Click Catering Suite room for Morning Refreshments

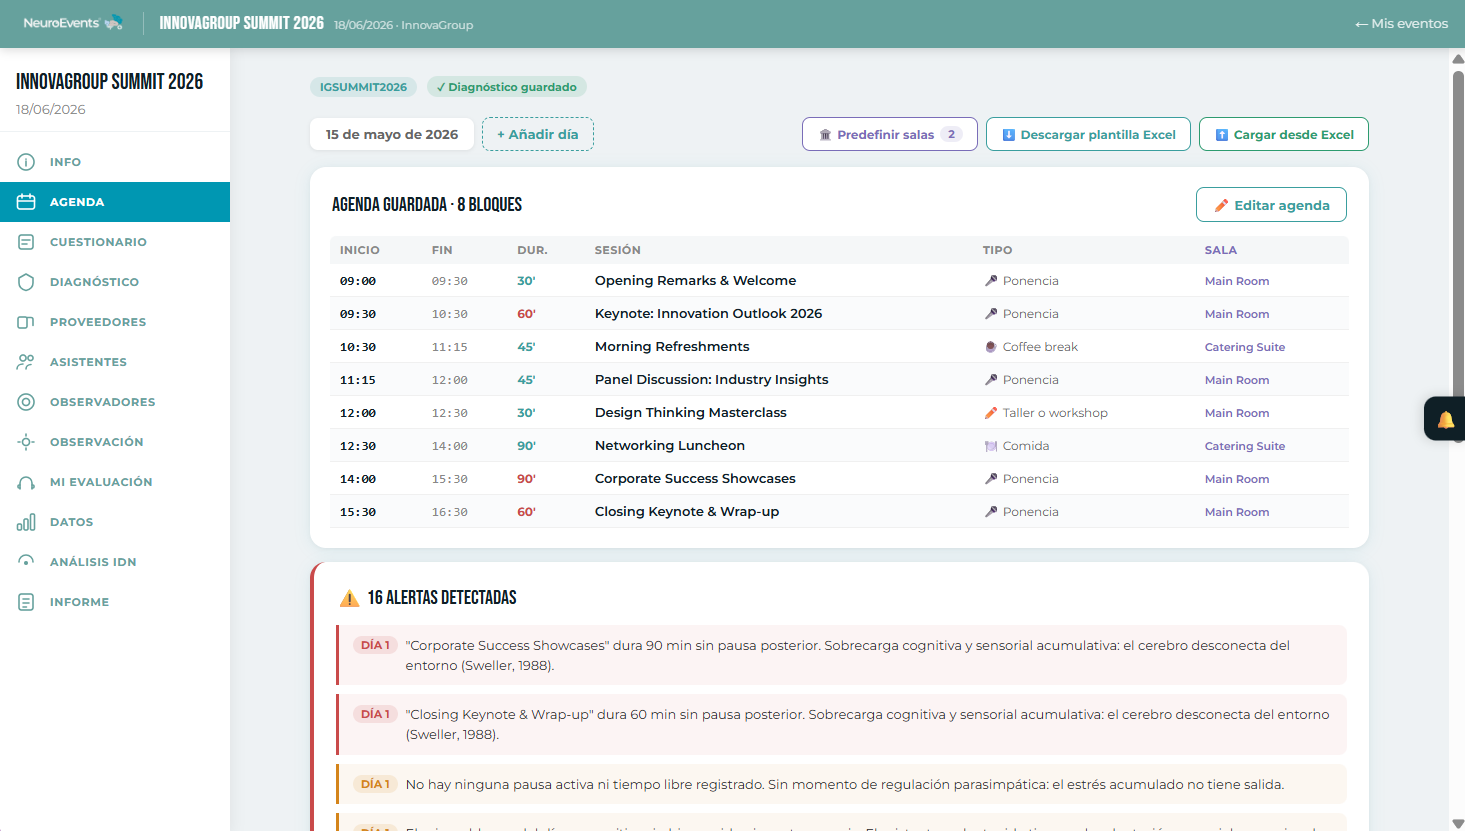click(x=1245, y=347)
